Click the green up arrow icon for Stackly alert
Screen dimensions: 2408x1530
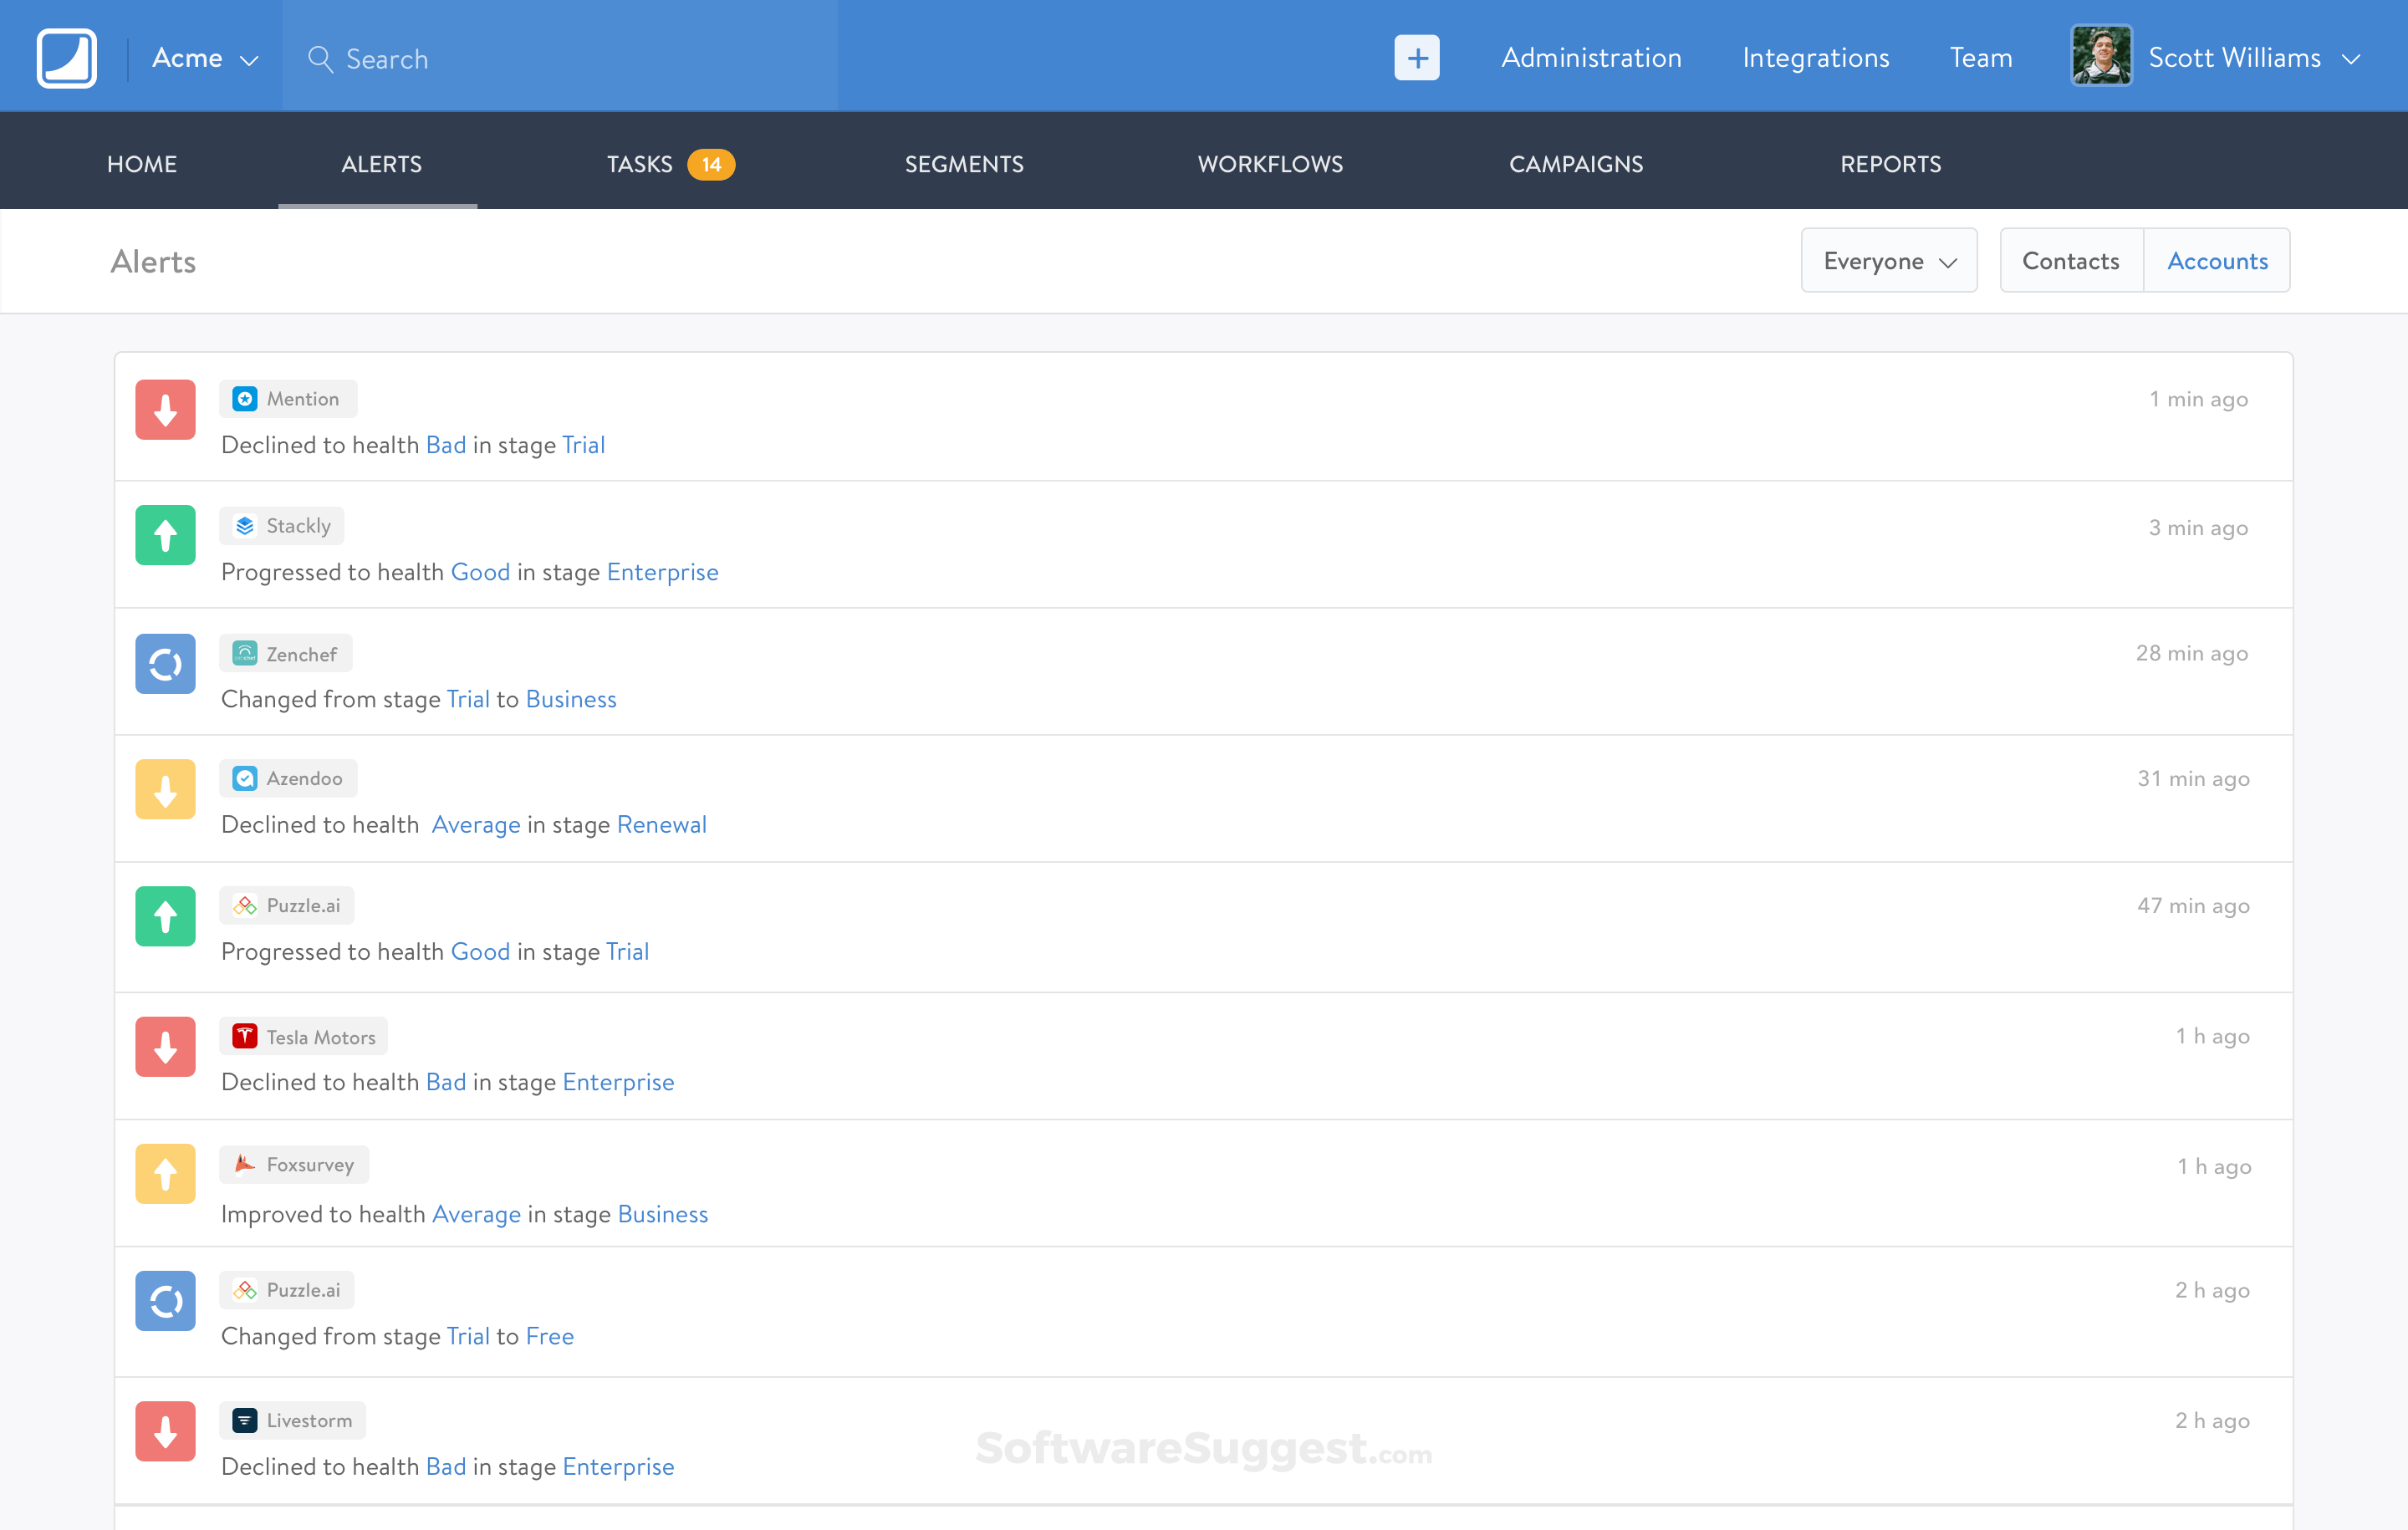[165, 536]
